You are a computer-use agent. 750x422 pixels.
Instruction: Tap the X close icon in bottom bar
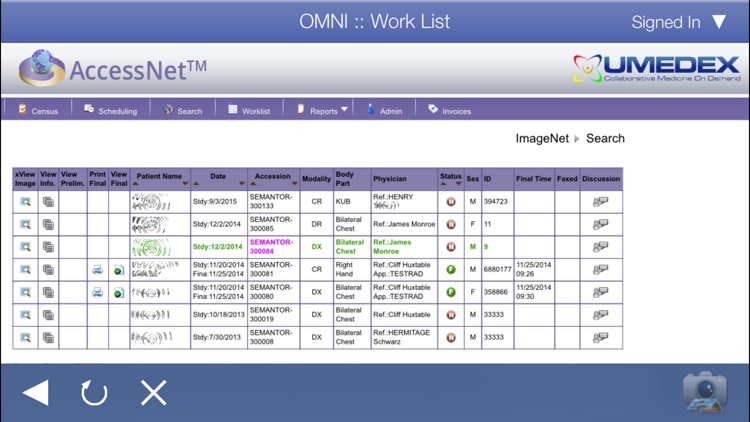click(x=154, y=393)
